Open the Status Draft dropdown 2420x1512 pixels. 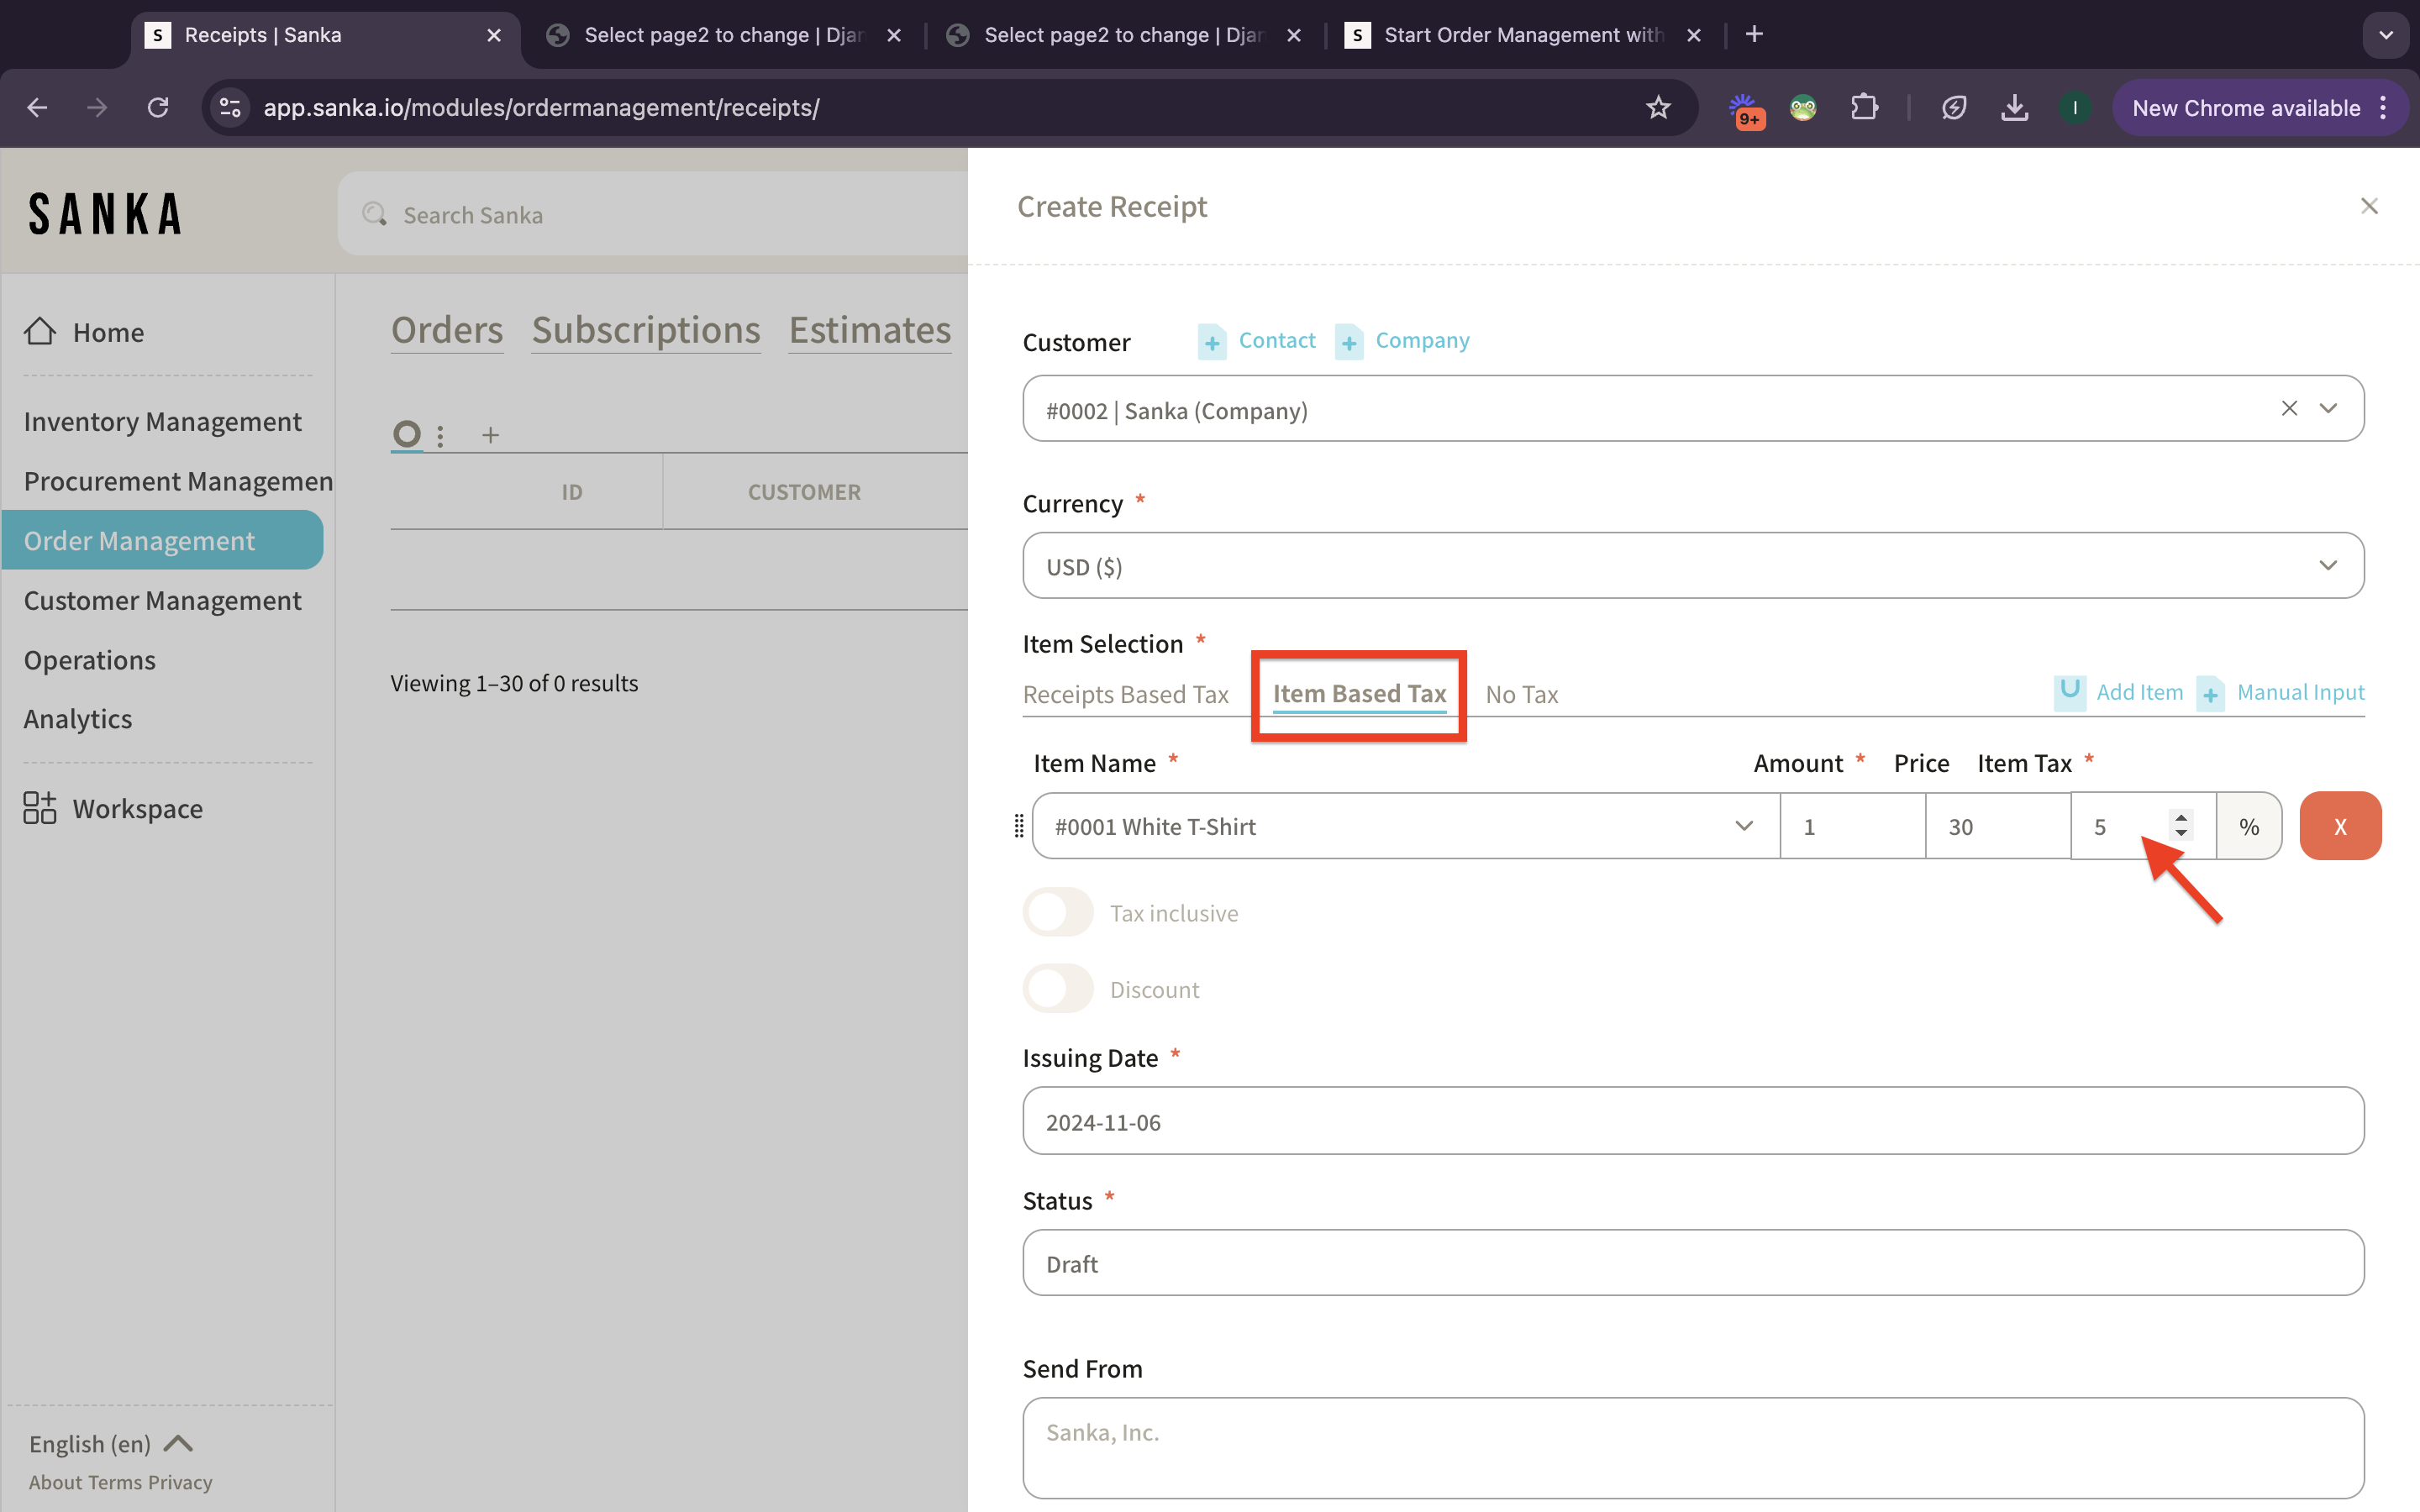[x=1693, y=1263]
